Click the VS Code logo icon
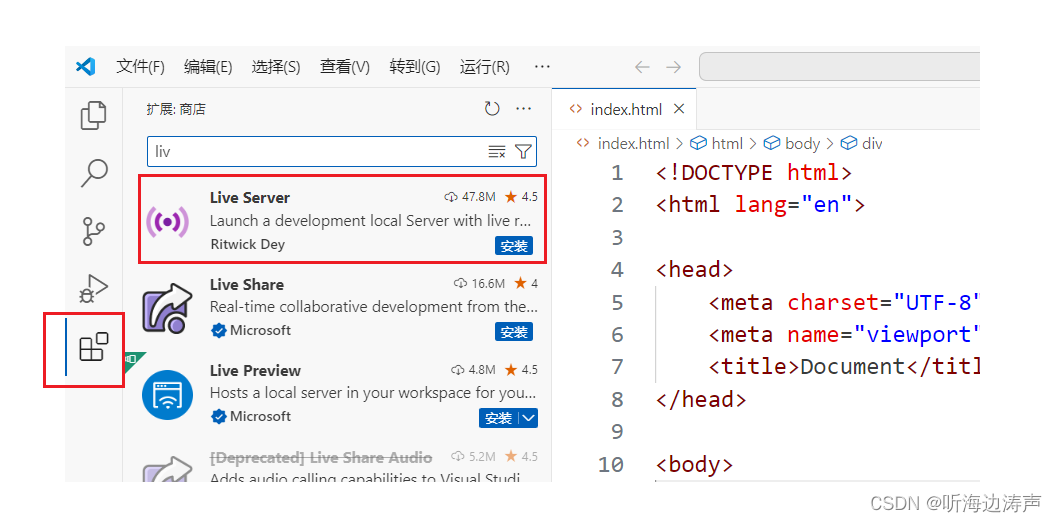Screen dimensions: 1057x522 point(86,67)
